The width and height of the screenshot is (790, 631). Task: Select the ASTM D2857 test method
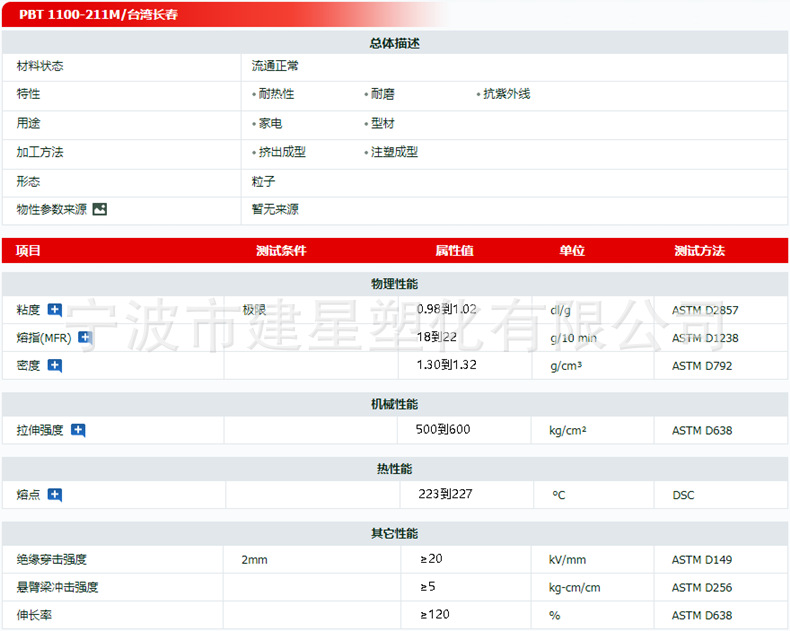click(x=705, y=310)
